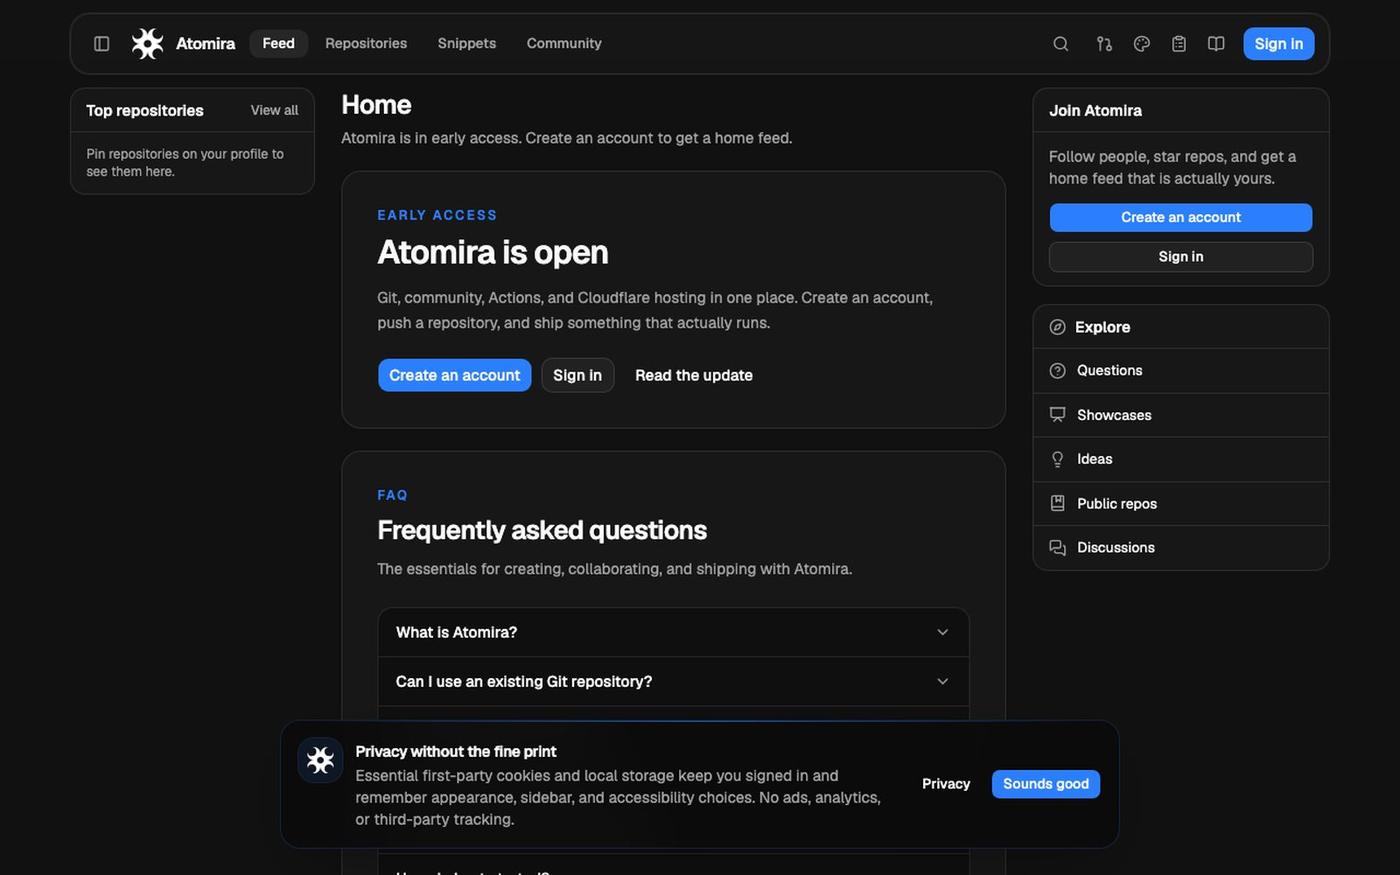Open search with the magnifier icon
Image resolution: width=1400 pixels, height=875 pixels.
[1061, 44]
